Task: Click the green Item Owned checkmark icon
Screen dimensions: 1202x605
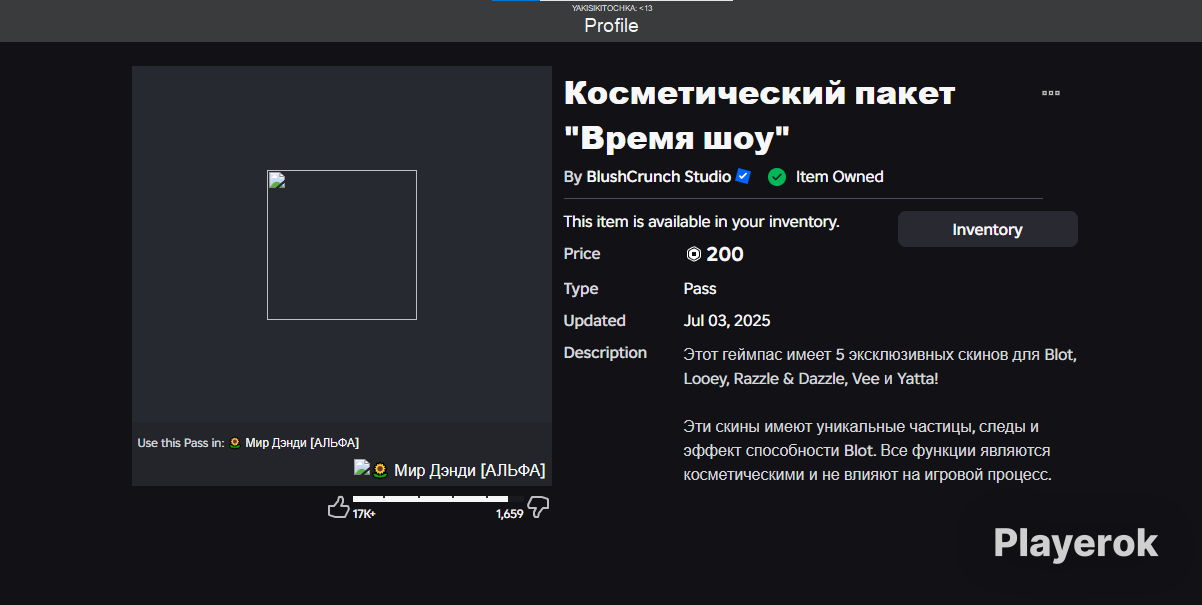Action: click(777, 177)
